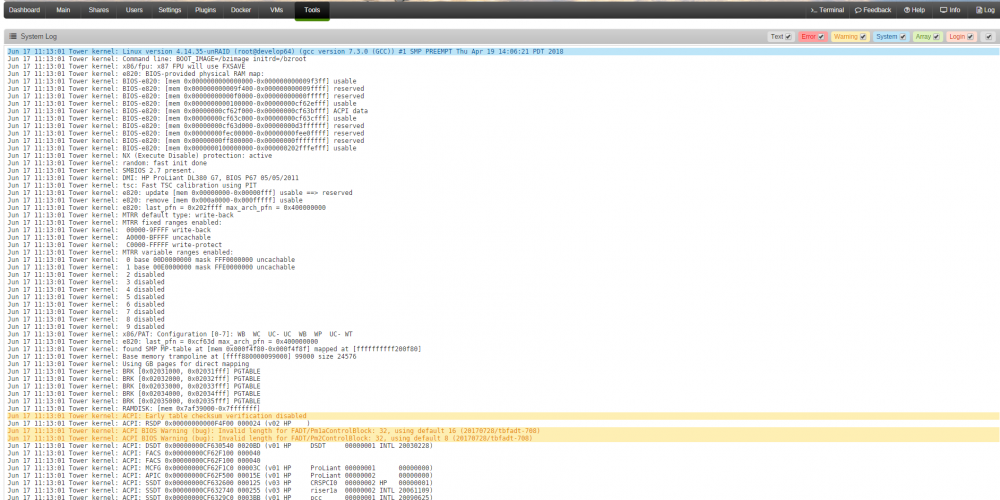Click the System Log list icon
Viewport: 1000px width, 500px height.
point(13,37)
